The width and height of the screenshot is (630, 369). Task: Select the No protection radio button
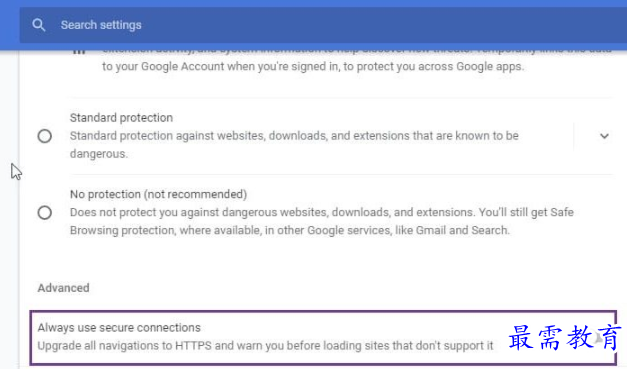[x=45, y=212]
